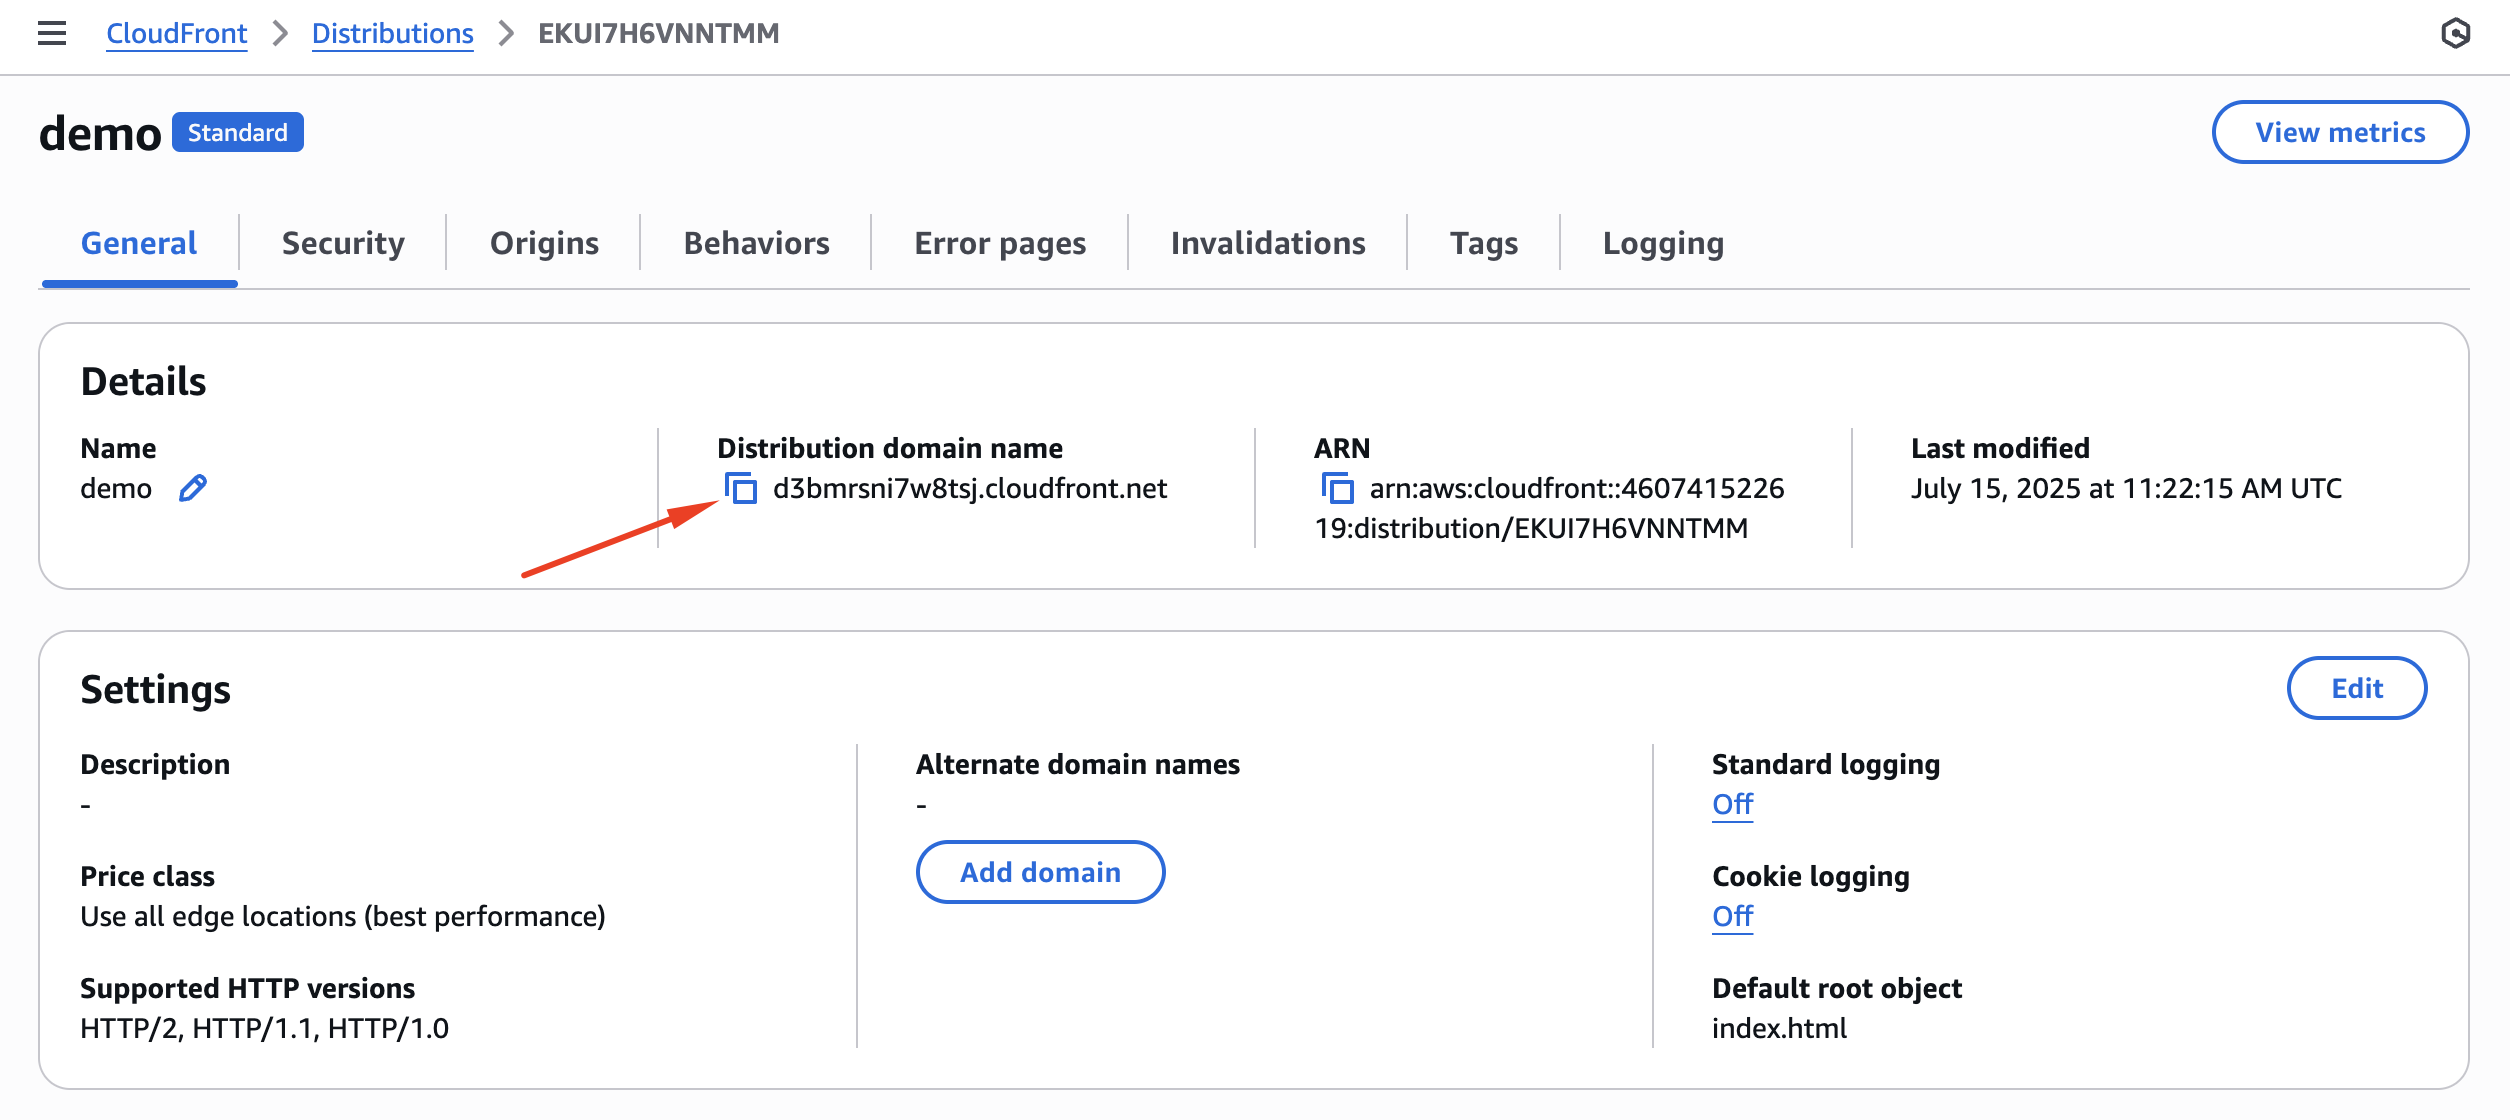Viewport: 2510px width, 1120px height.
Task: Copy the ARN value
Action: pyautogui.click(x=1338, y=489)
